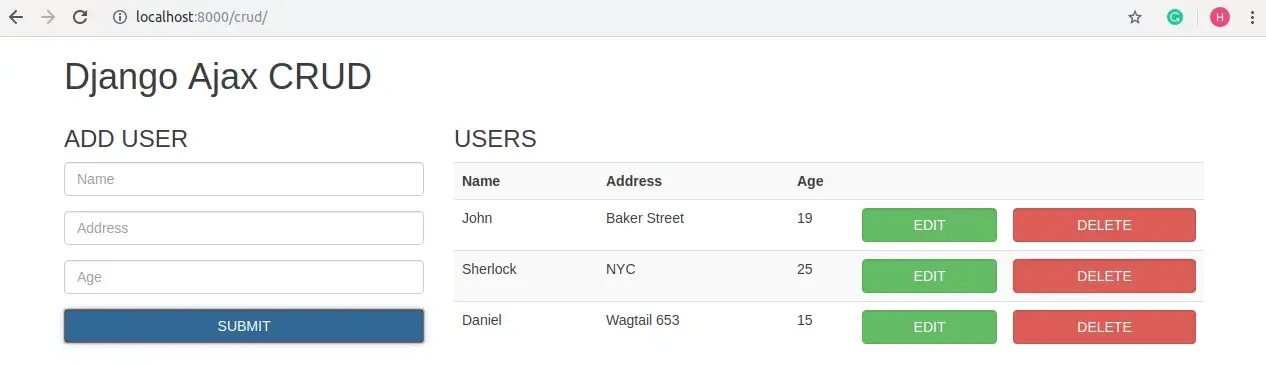This screenshot has width=1266, height=366.
Task: Select the Wagtail 653 address cell
Action: pyautogui.click(x=642, y=320)
